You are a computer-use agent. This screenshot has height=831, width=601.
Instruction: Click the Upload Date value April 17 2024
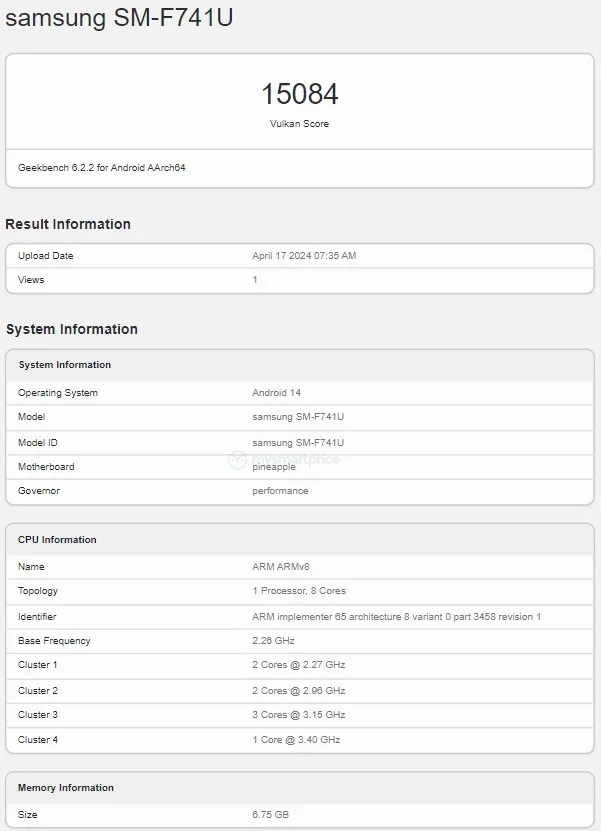click(304, 256)
